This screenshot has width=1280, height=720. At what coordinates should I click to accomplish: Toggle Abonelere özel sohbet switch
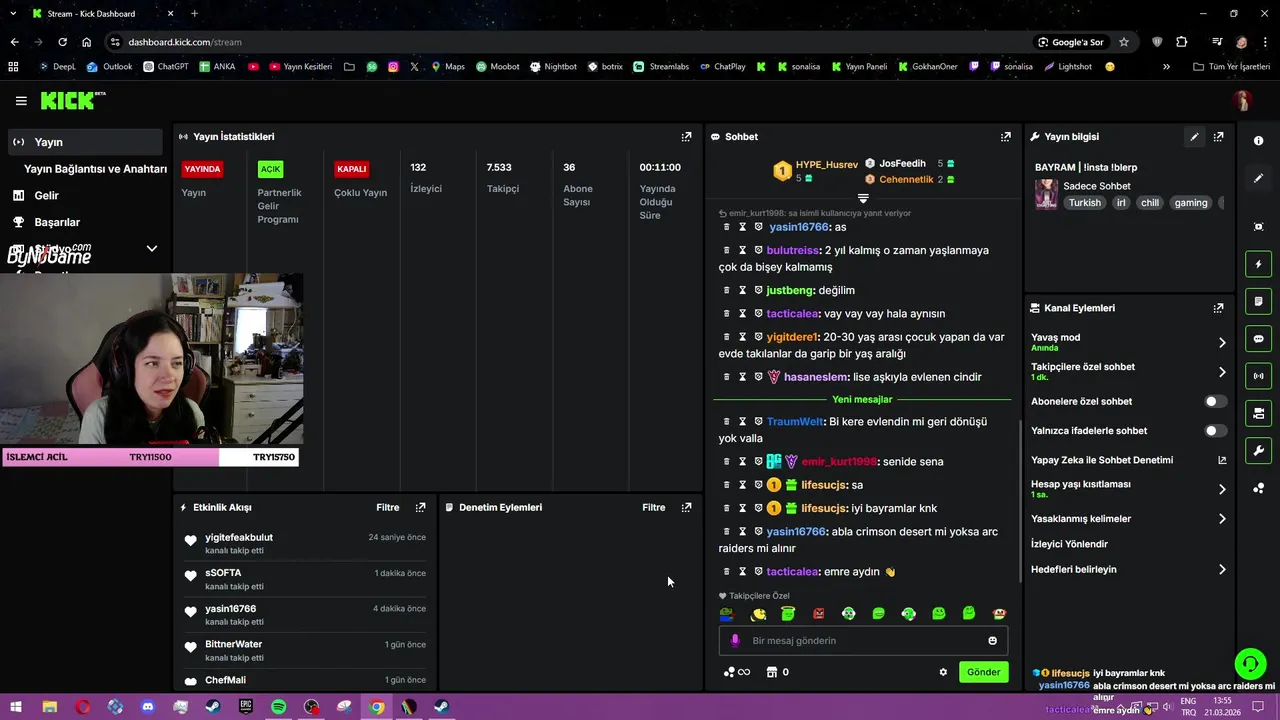tap(1215, 402)
